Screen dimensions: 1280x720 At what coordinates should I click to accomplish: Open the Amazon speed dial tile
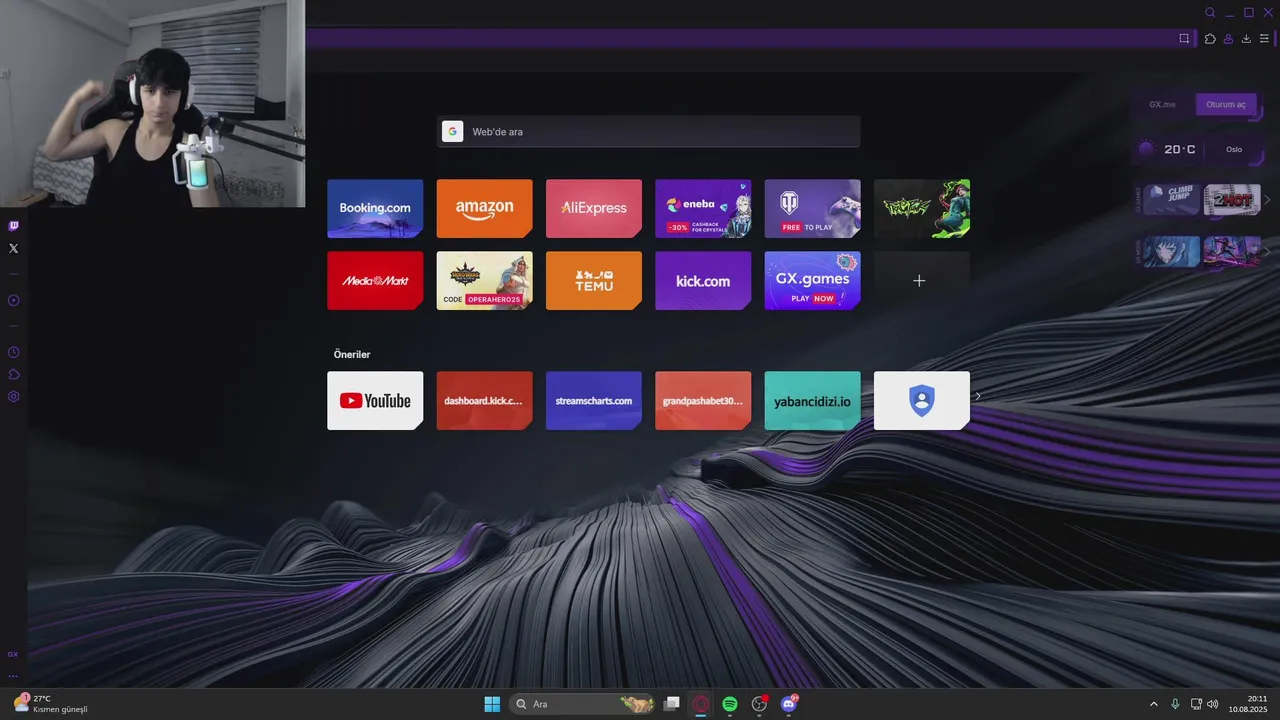(484, 208)
